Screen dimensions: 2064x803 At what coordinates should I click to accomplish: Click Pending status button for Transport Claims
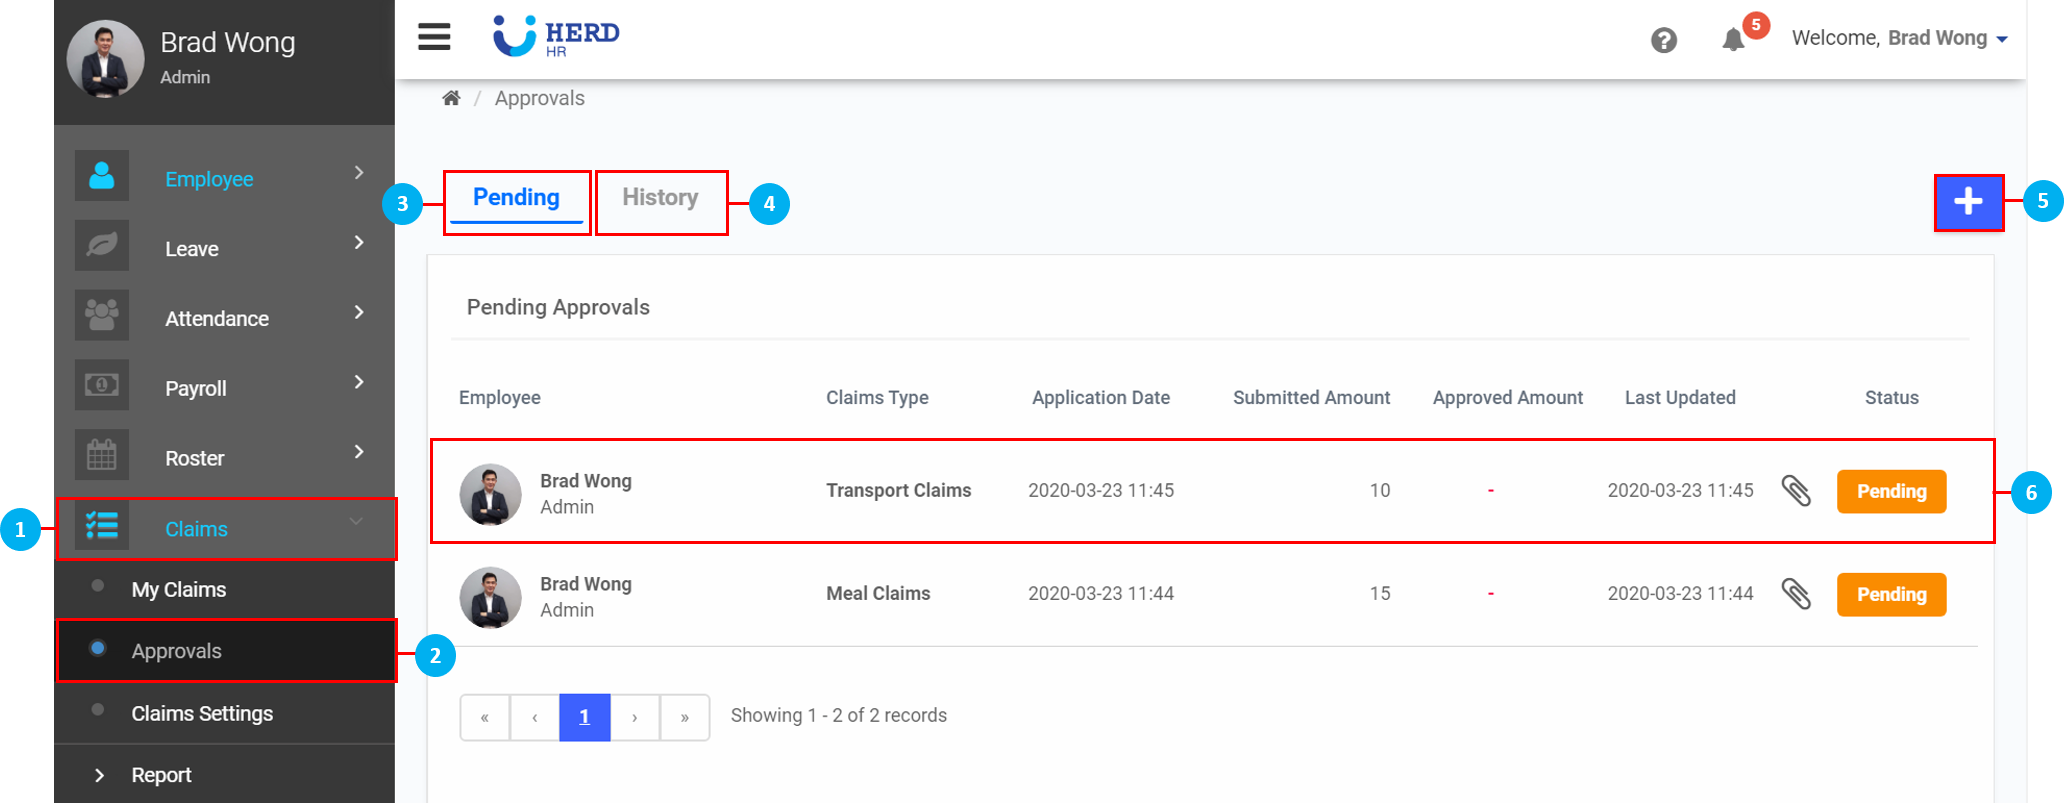(x=1890, y=491)
